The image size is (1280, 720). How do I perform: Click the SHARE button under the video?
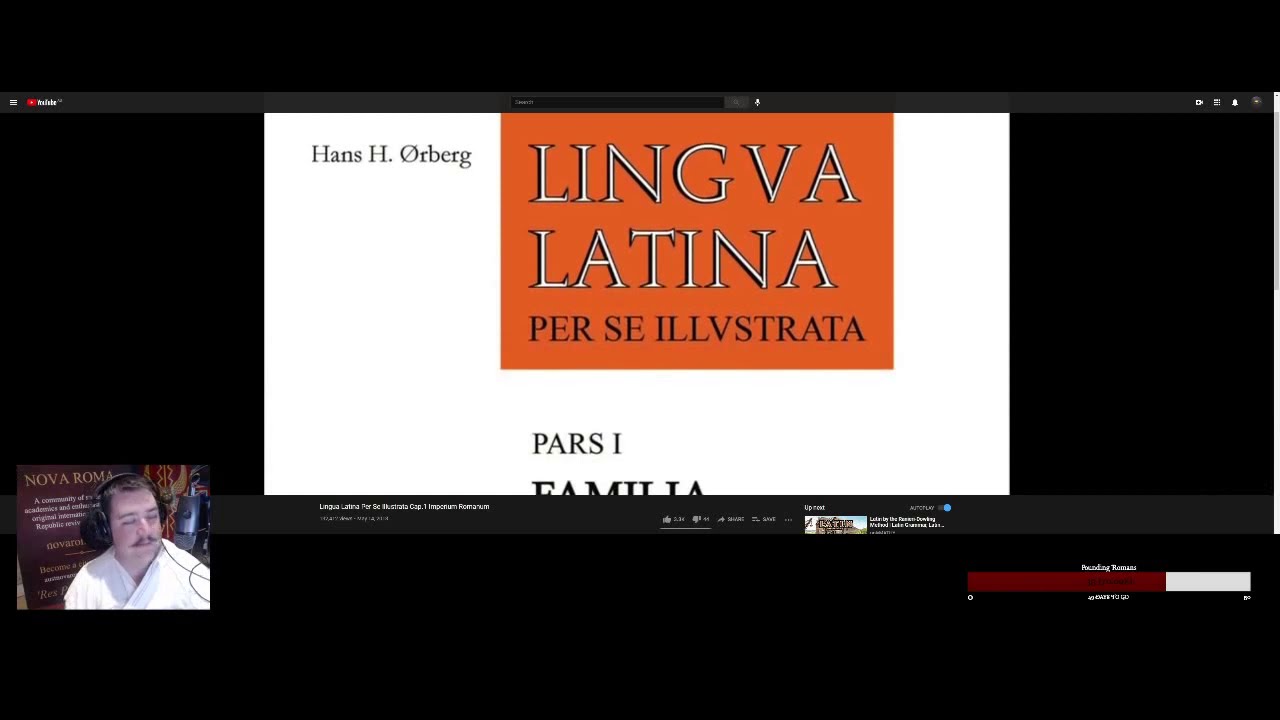tap(731, 519)
